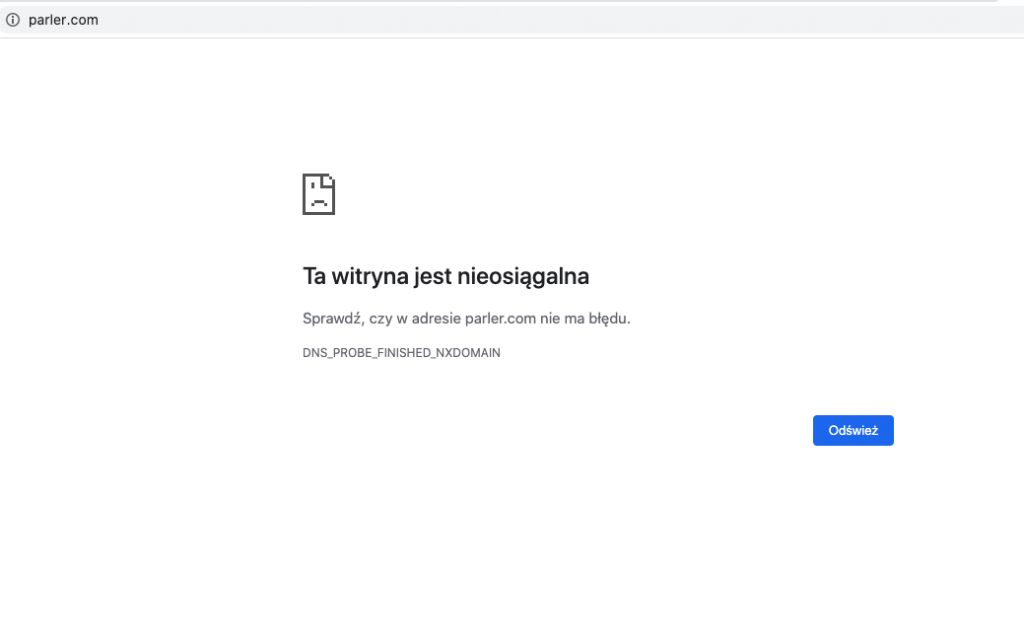The image size is (1024, 643).
Task: Click the heading "Ta witryna jest nieosiągalna"
Action: tap(445, 276)
